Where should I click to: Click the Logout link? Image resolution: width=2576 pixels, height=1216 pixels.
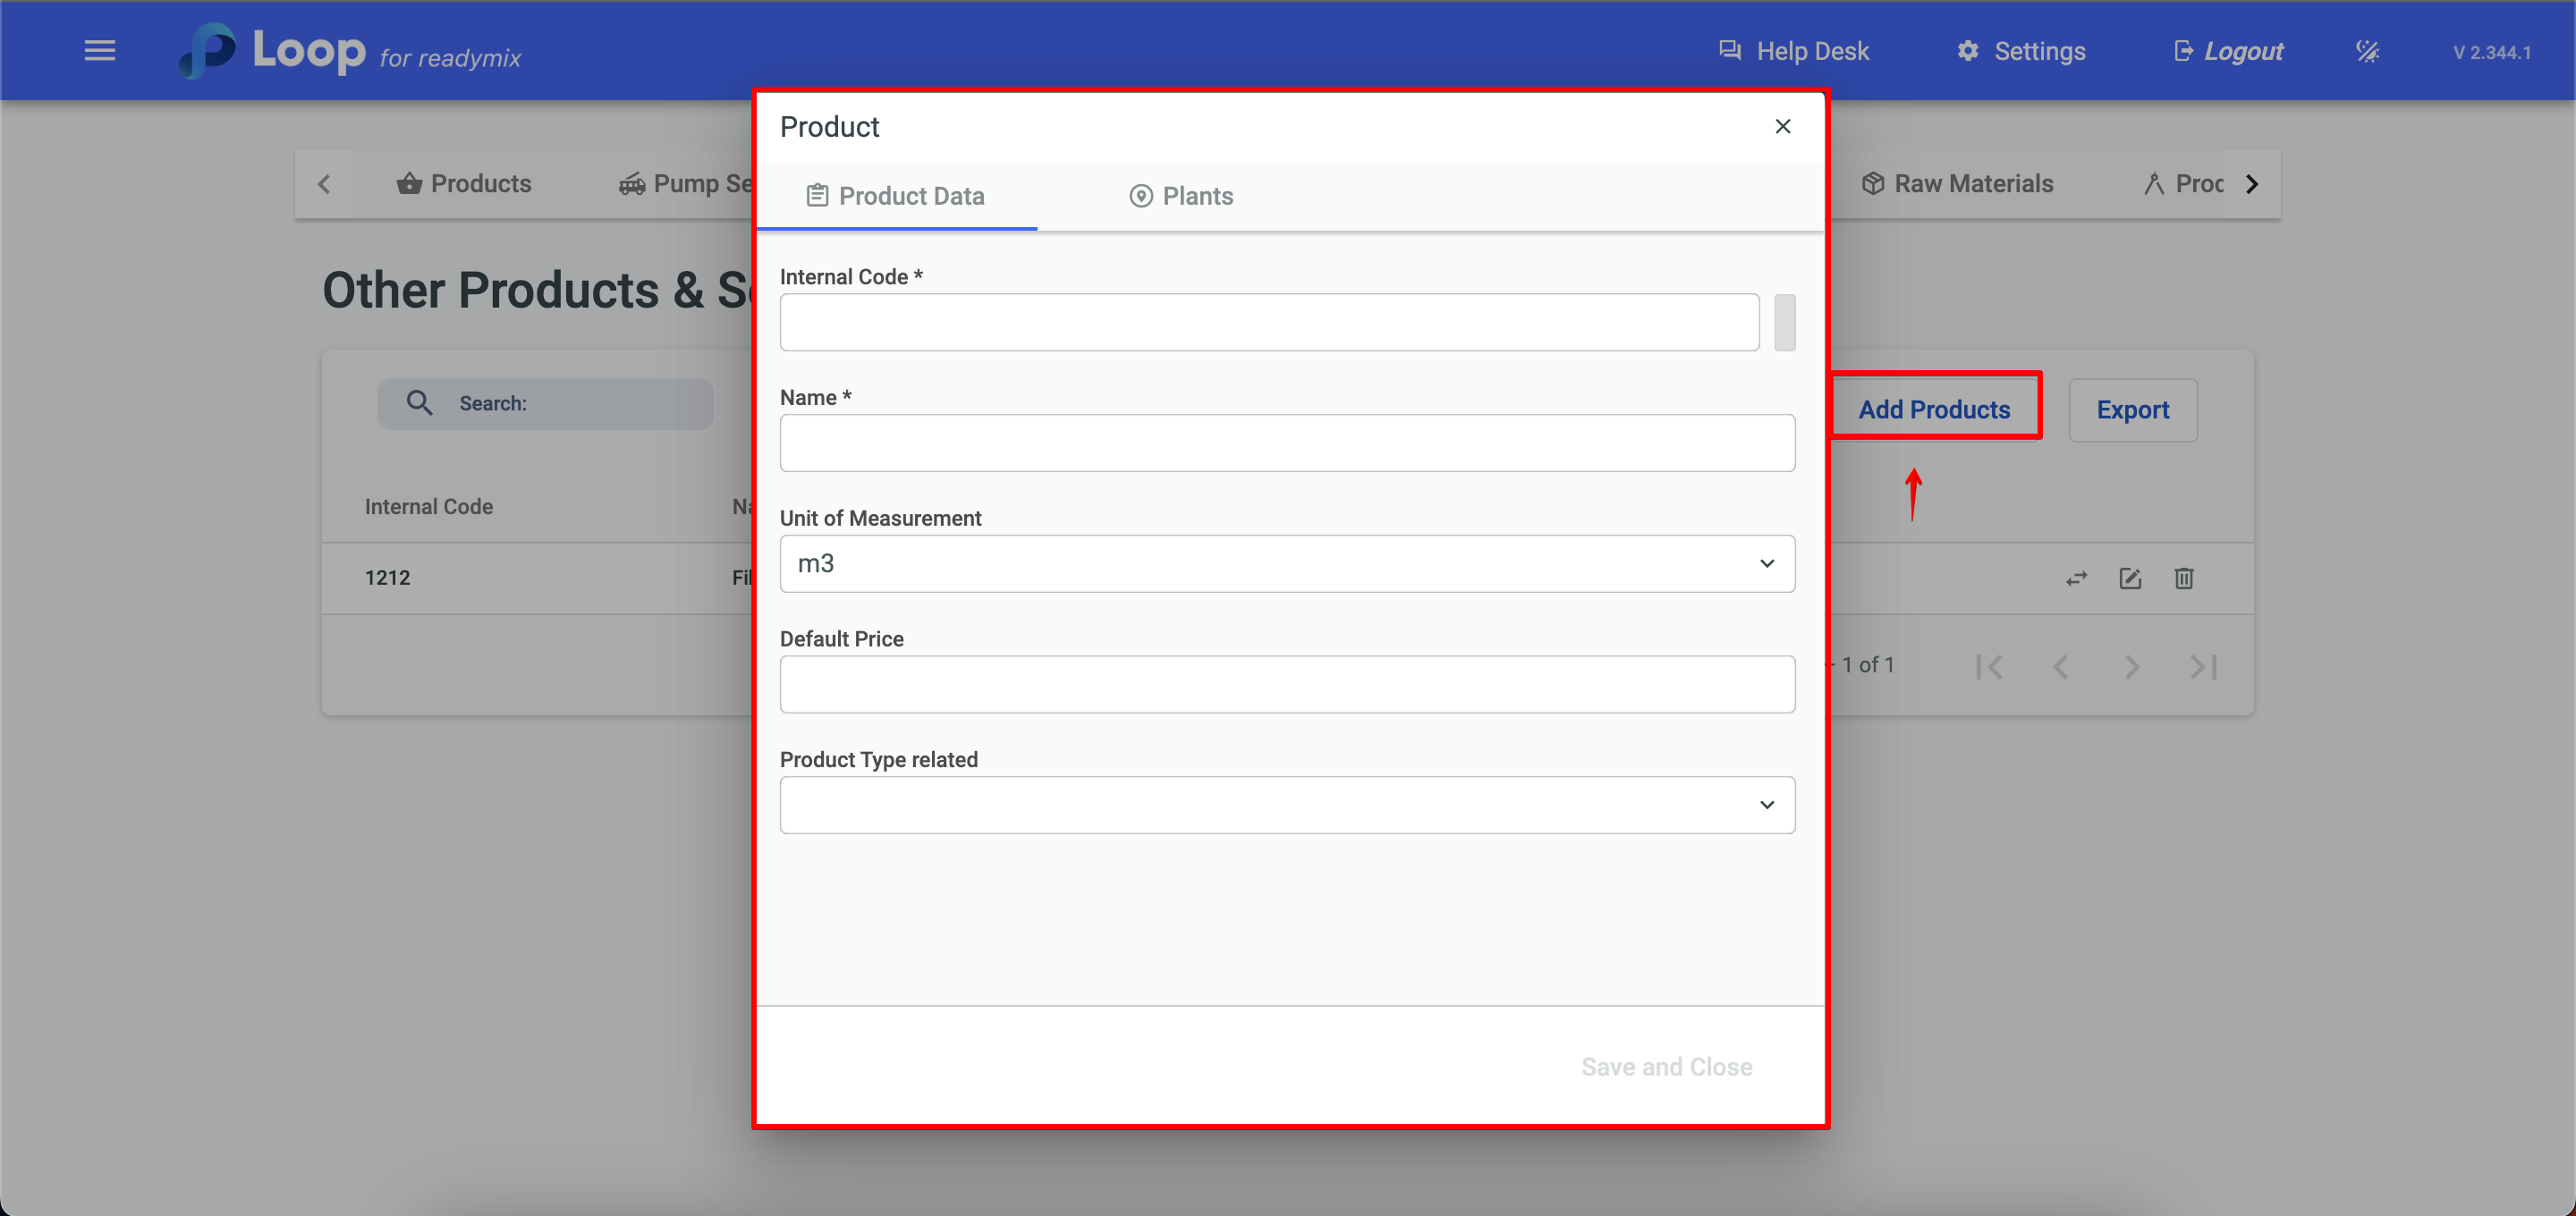coord(2229,51)
